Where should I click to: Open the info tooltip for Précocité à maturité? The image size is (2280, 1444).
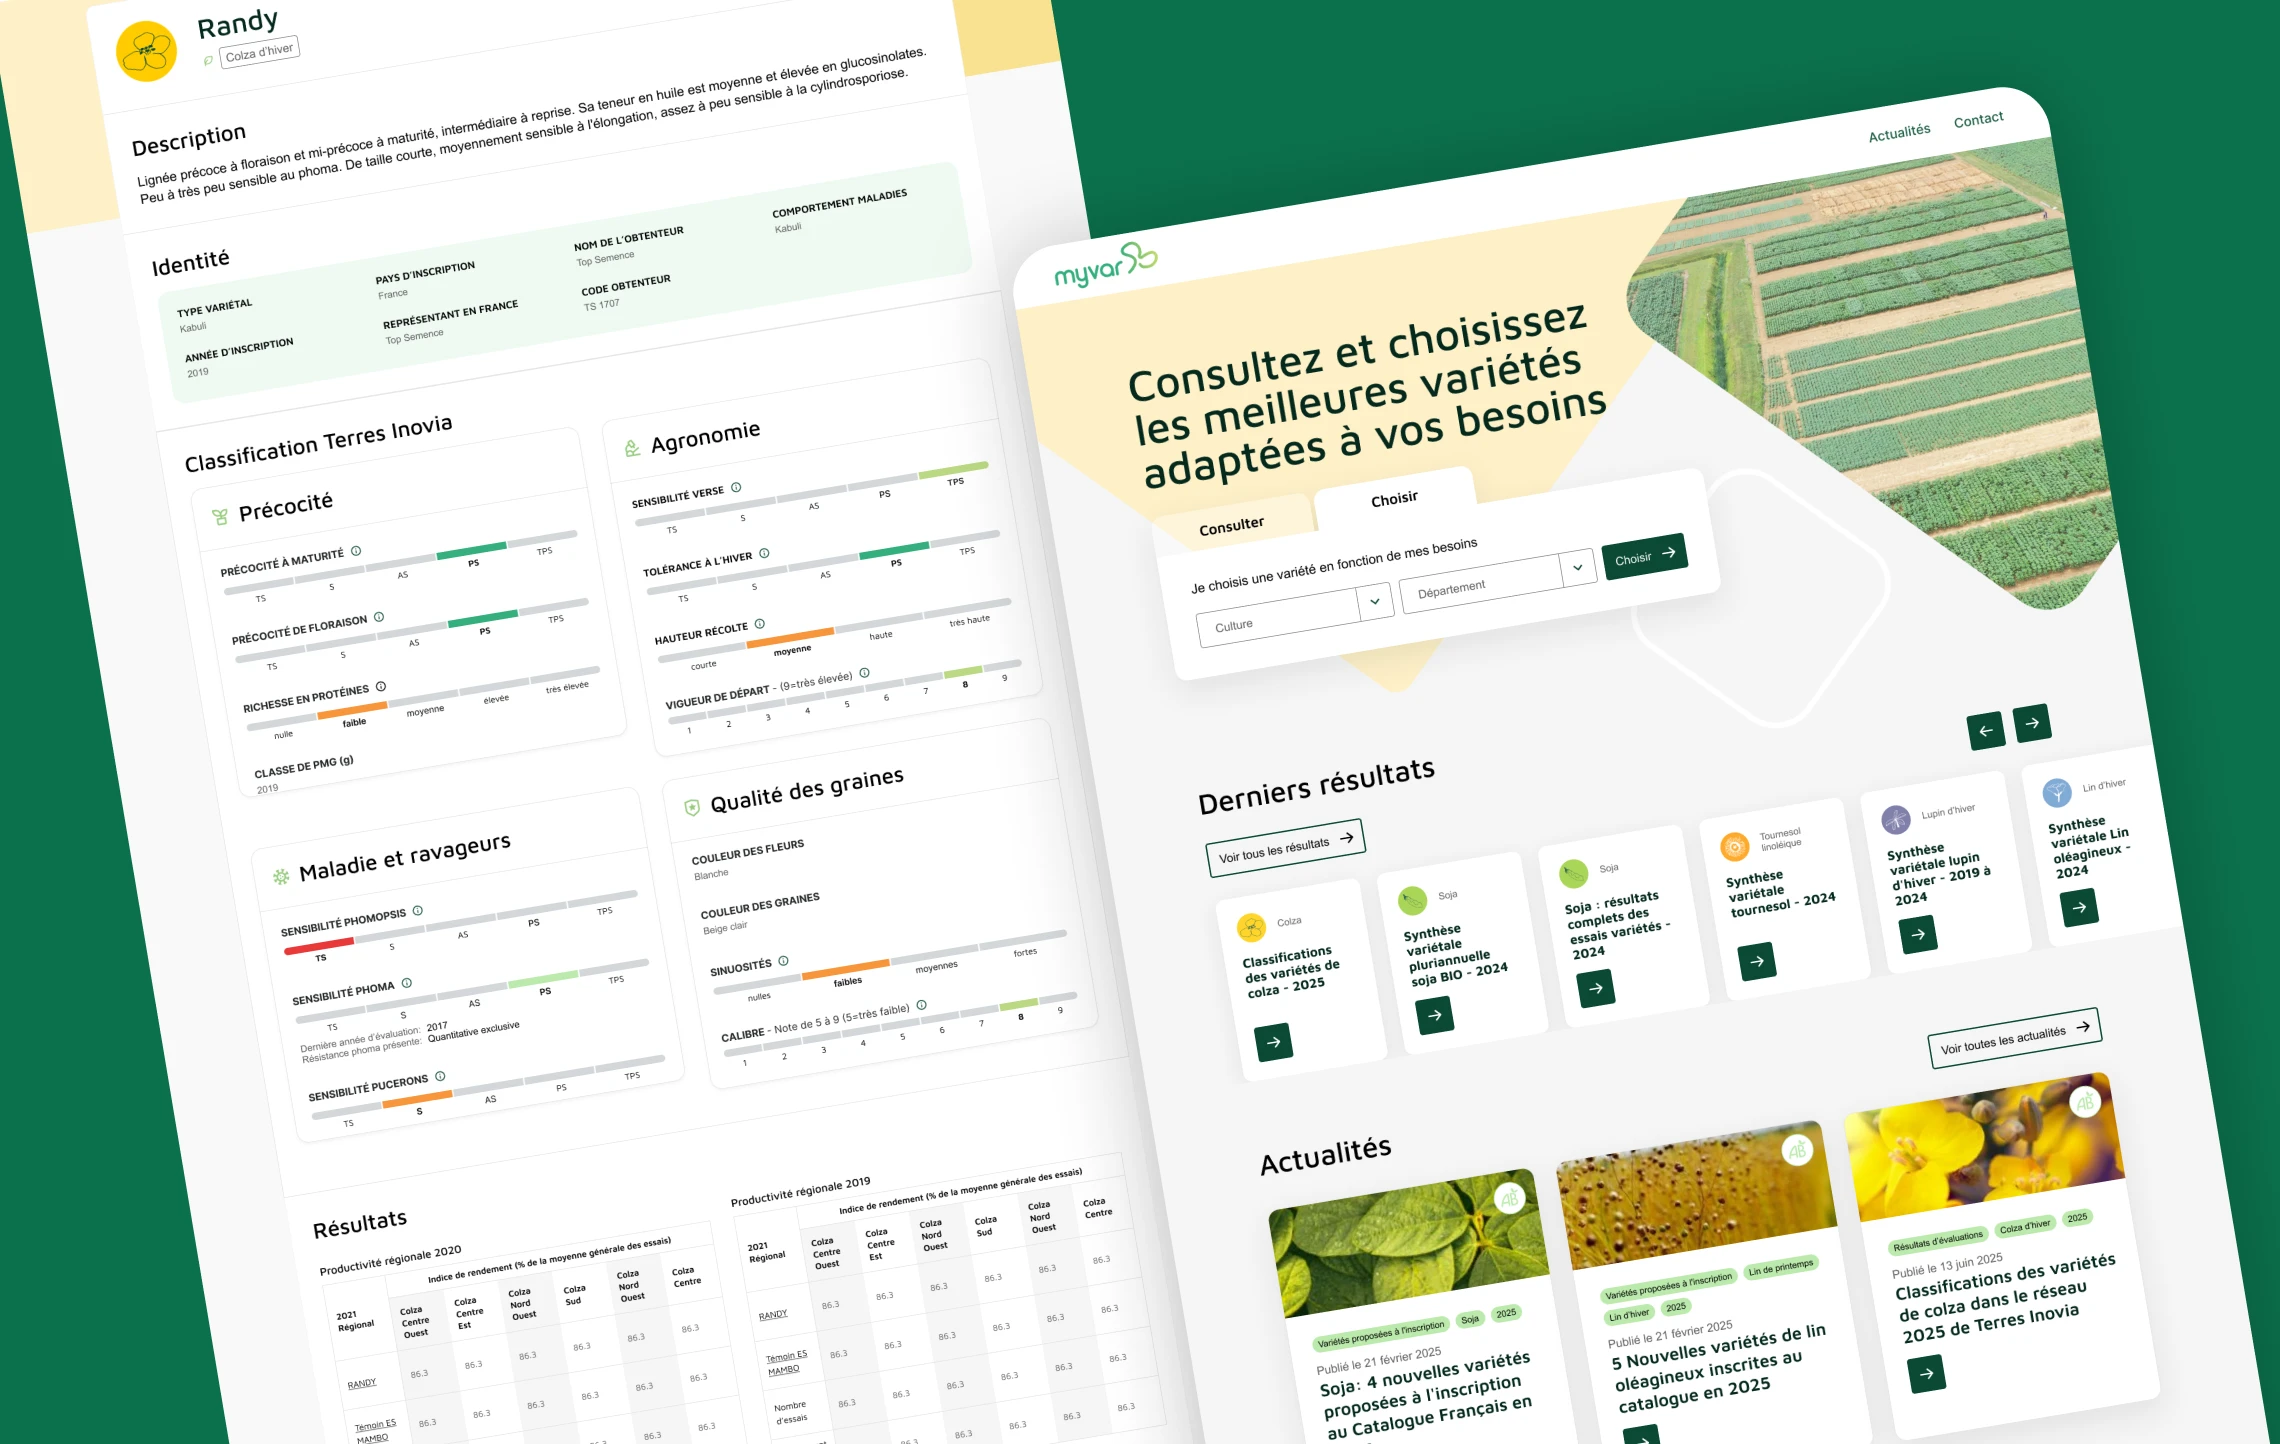358,549
